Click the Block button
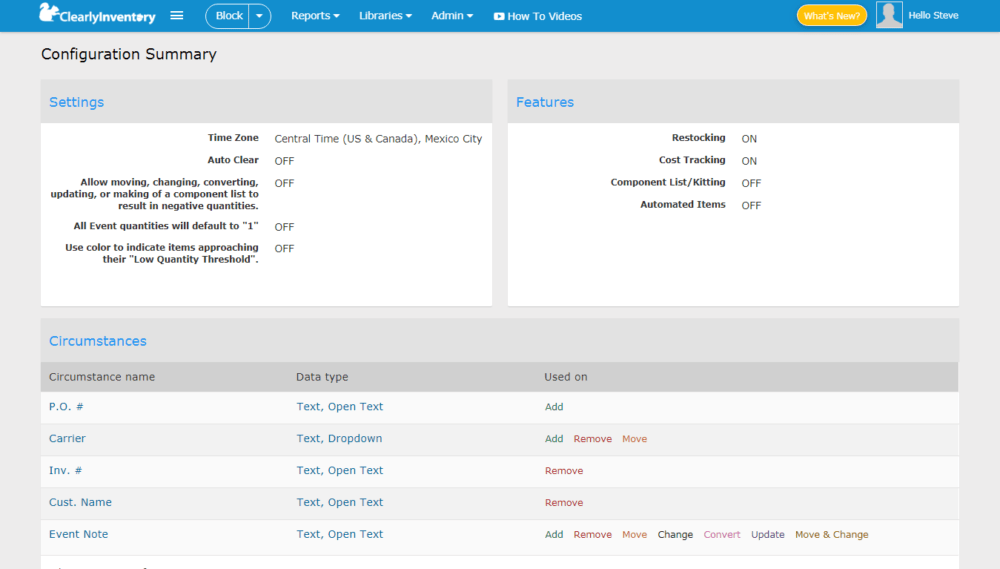The image size is (1000, 569). coord(228,16)
